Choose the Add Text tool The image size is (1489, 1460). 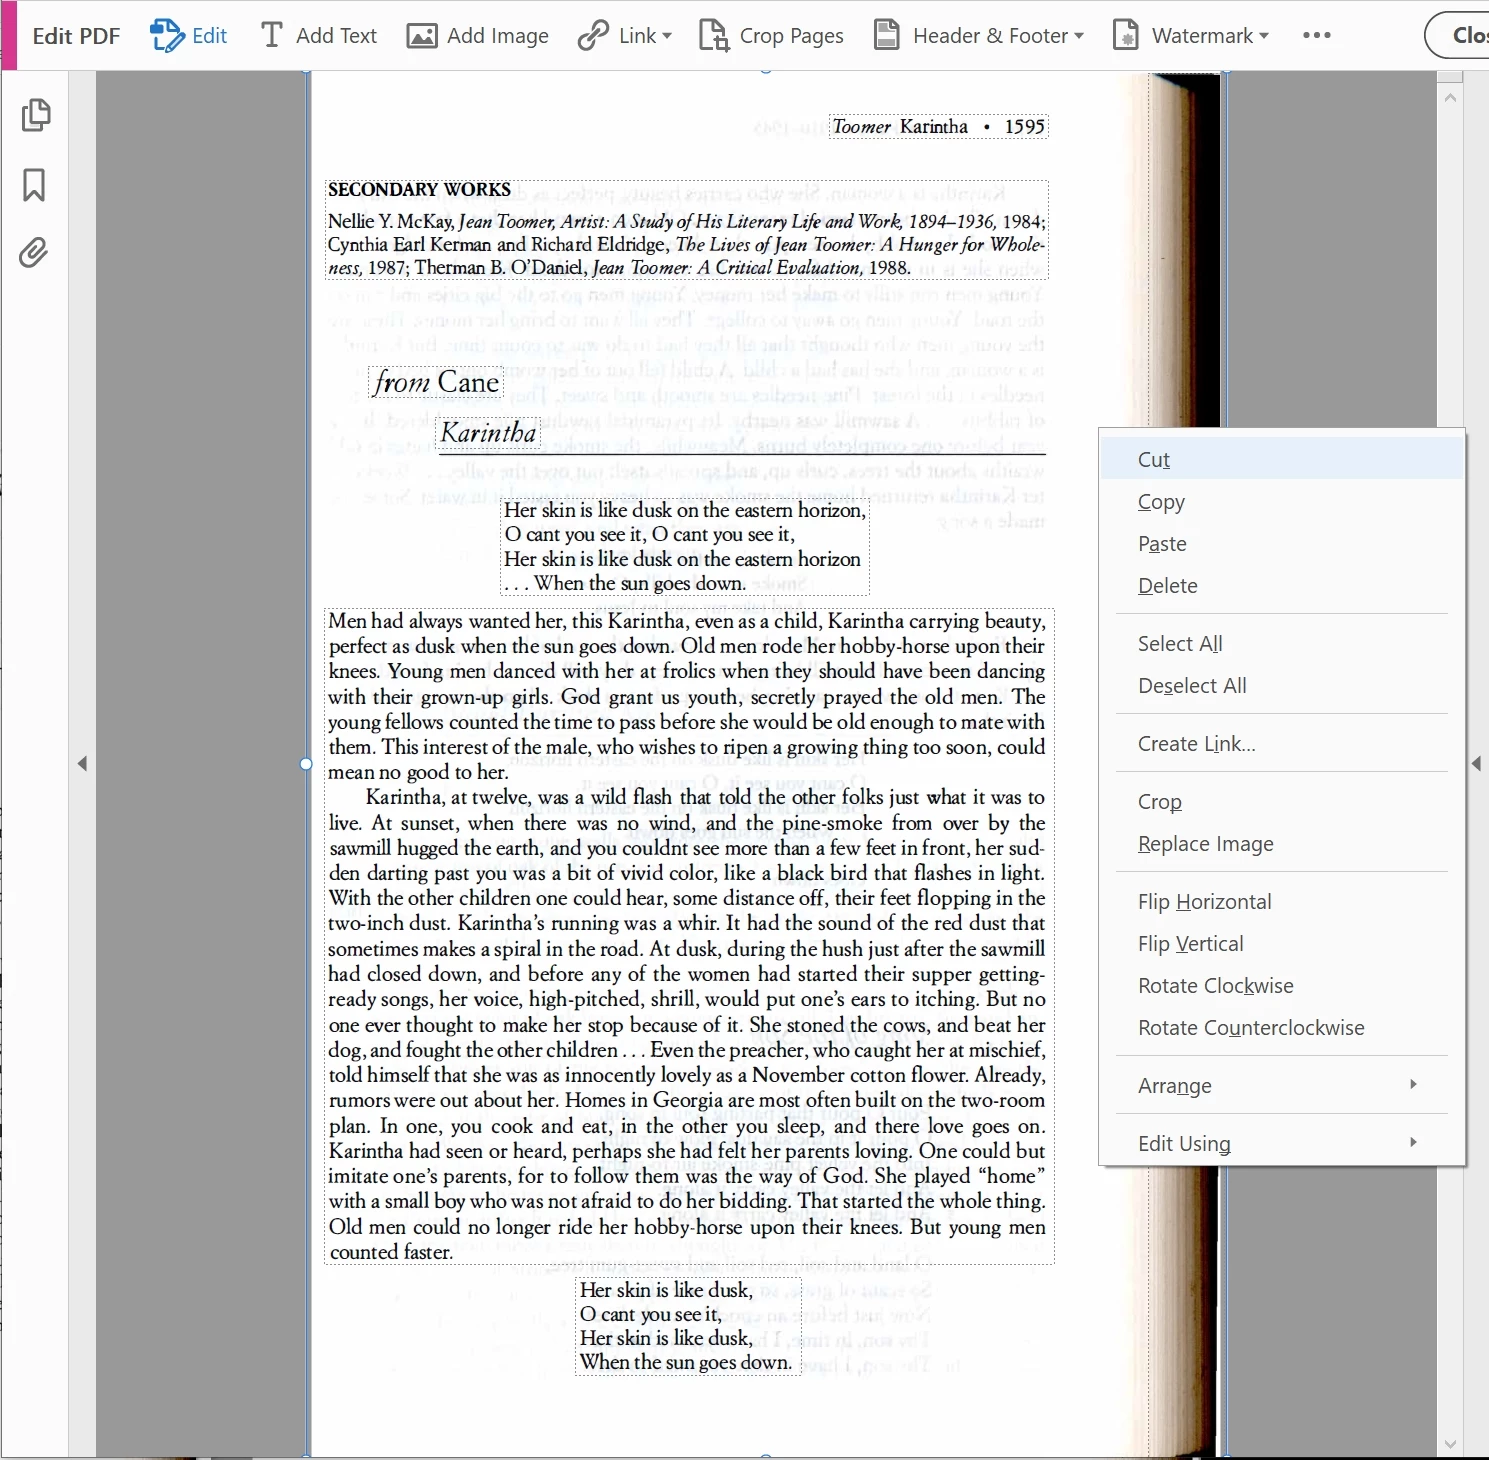(x=318, y=36)
